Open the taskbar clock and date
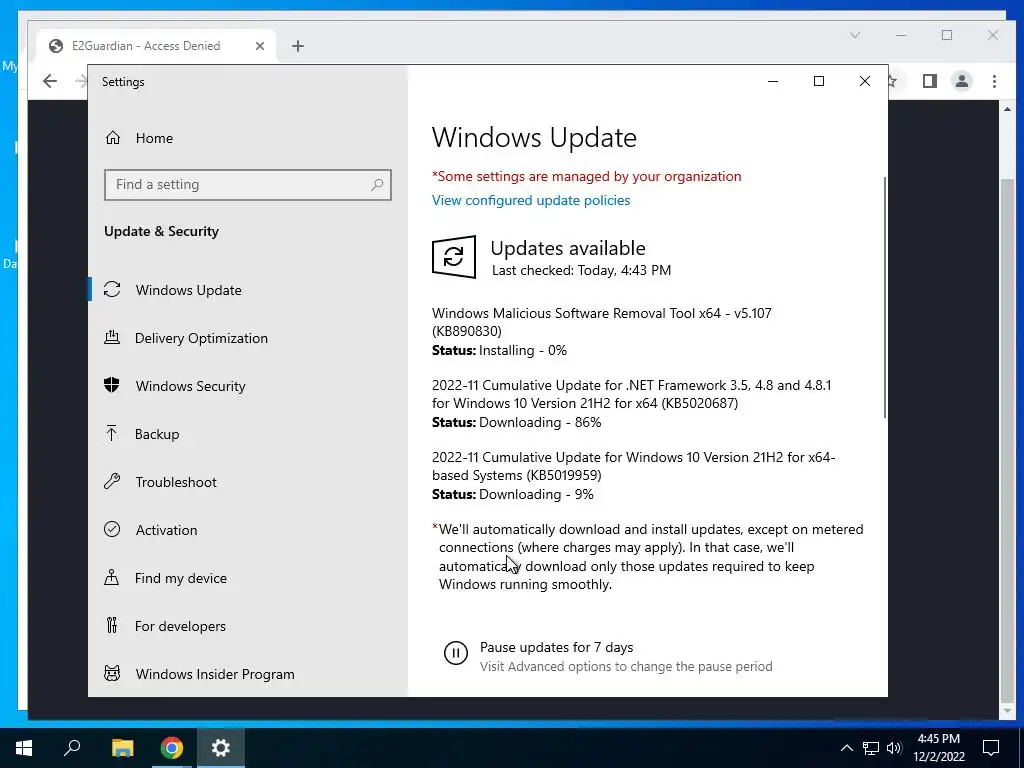The height and width of the screenshot is (768, 1024). (939, 748)
